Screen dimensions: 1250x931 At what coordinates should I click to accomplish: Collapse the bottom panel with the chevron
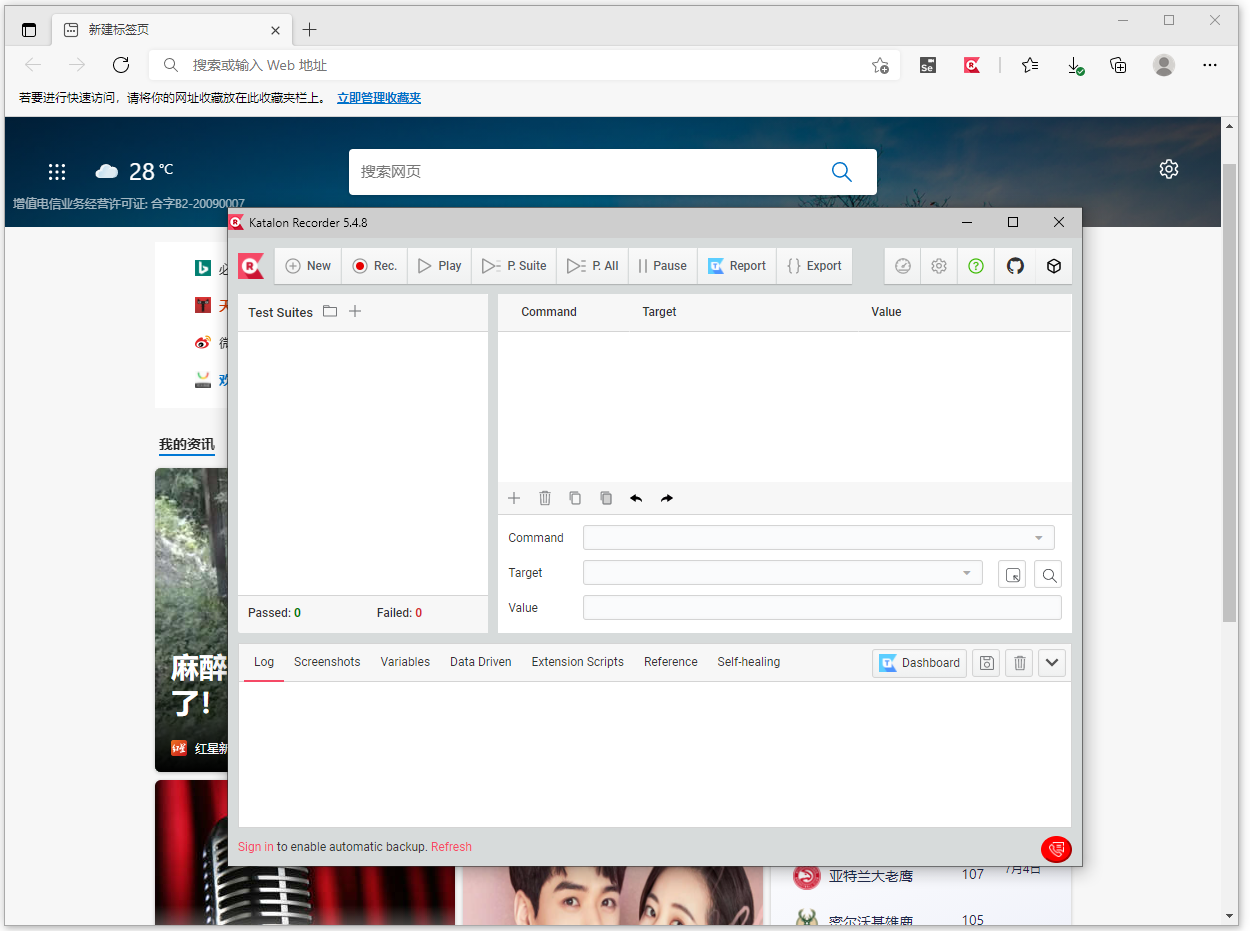1052,663
